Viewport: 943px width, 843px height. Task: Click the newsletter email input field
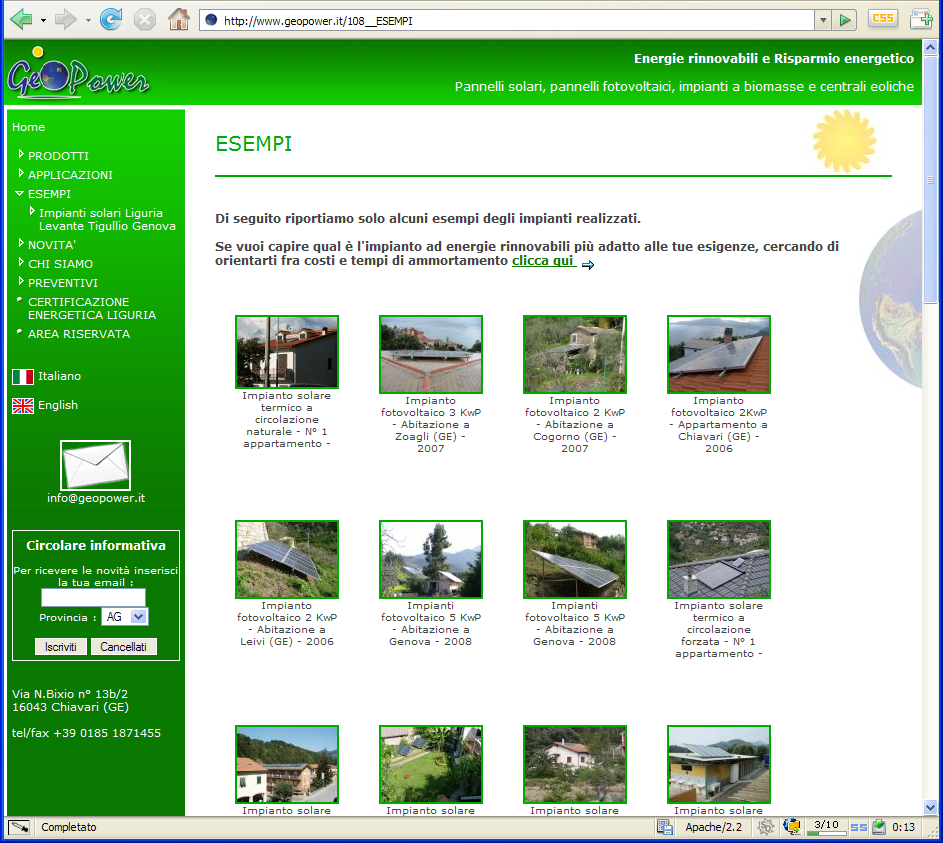pos(93,598)
